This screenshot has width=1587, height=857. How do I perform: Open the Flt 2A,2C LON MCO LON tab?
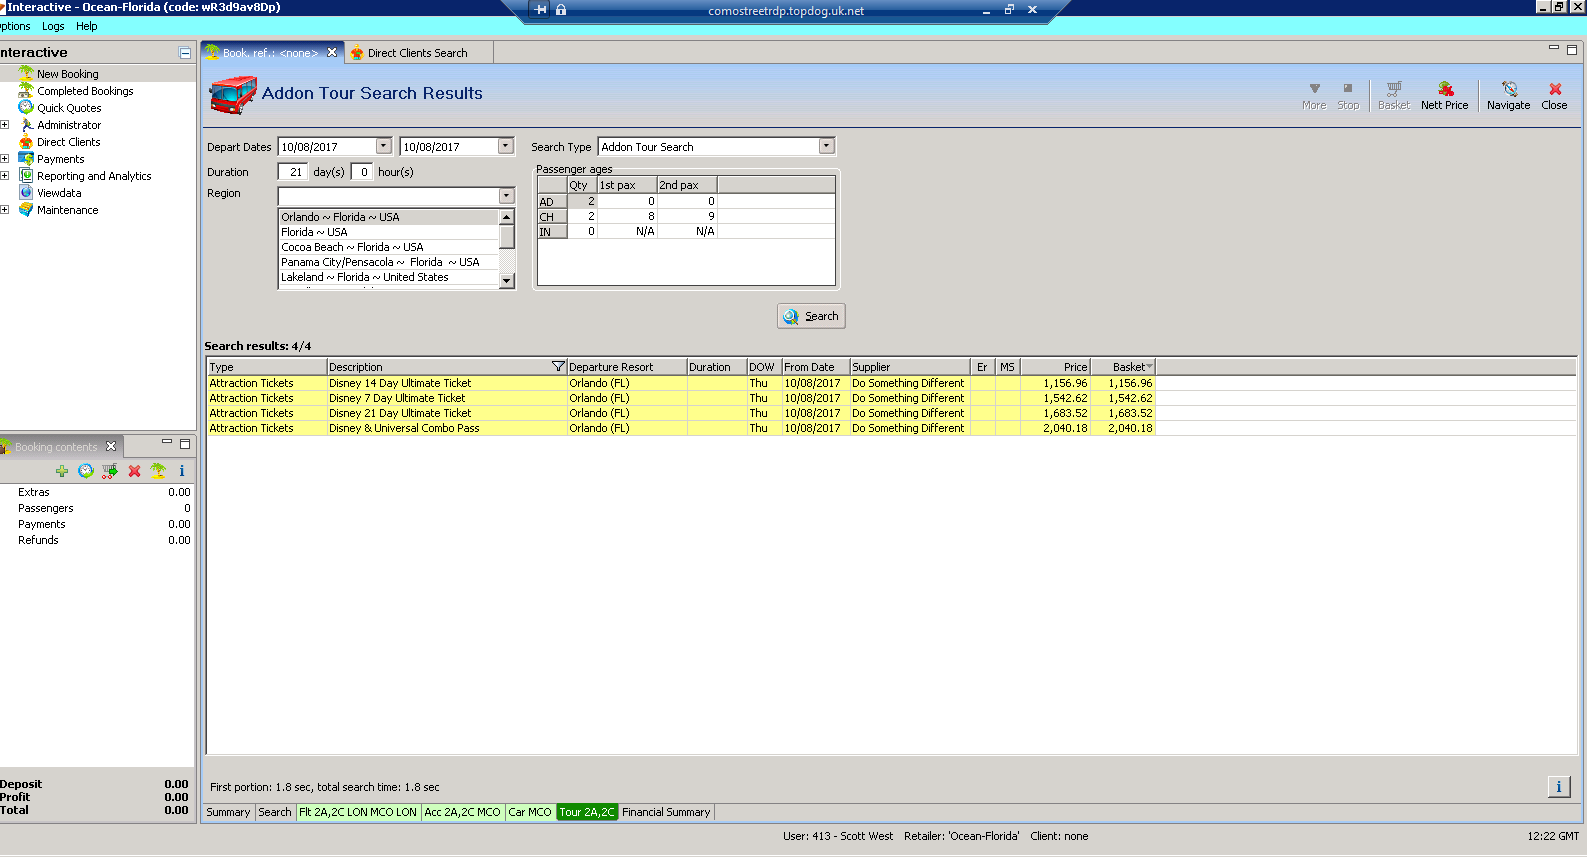click(x=358, y=812)
